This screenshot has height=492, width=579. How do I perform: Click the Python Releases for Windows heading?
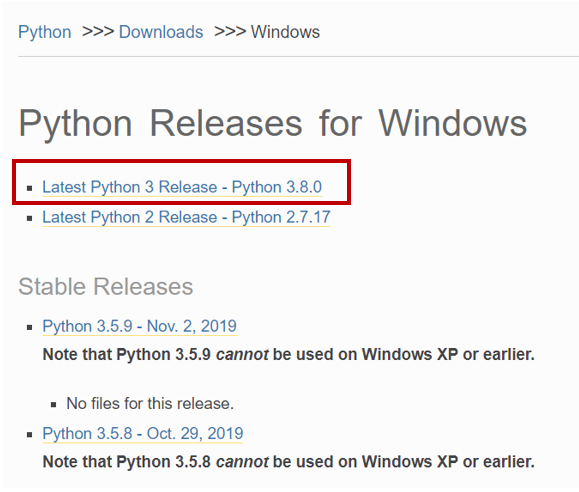(273, 124)
